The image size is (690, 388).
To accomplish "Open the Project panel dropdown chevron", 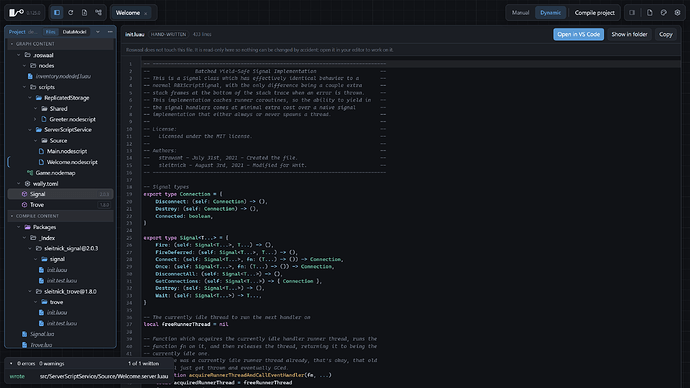I will coord(98,32).
